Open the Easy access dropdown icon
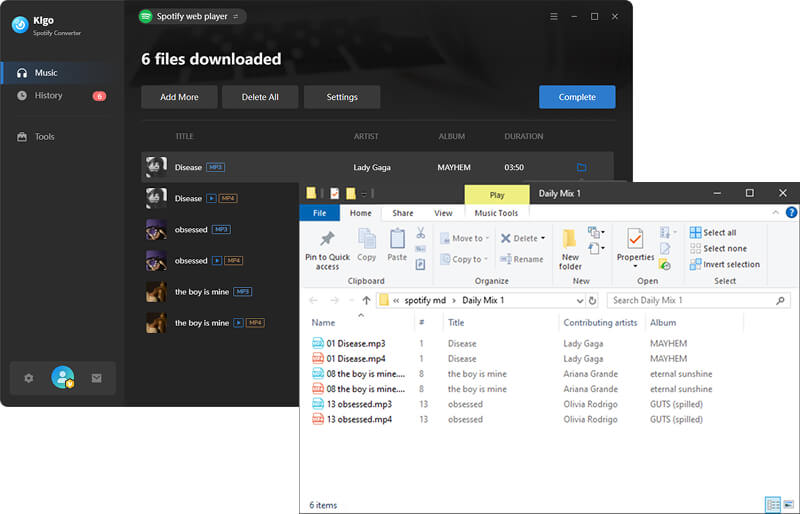Screen dimensions: 800x514 tap(596, 249)
